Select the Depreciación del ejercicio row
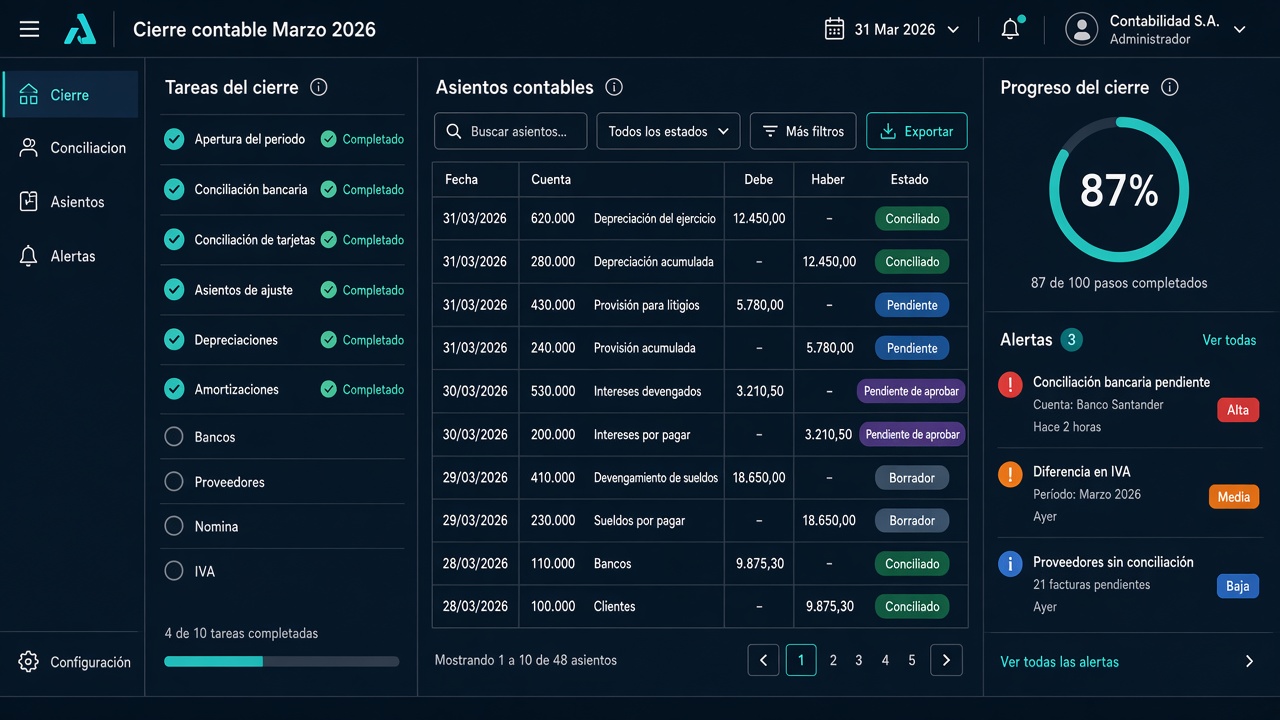 [700, 218]
